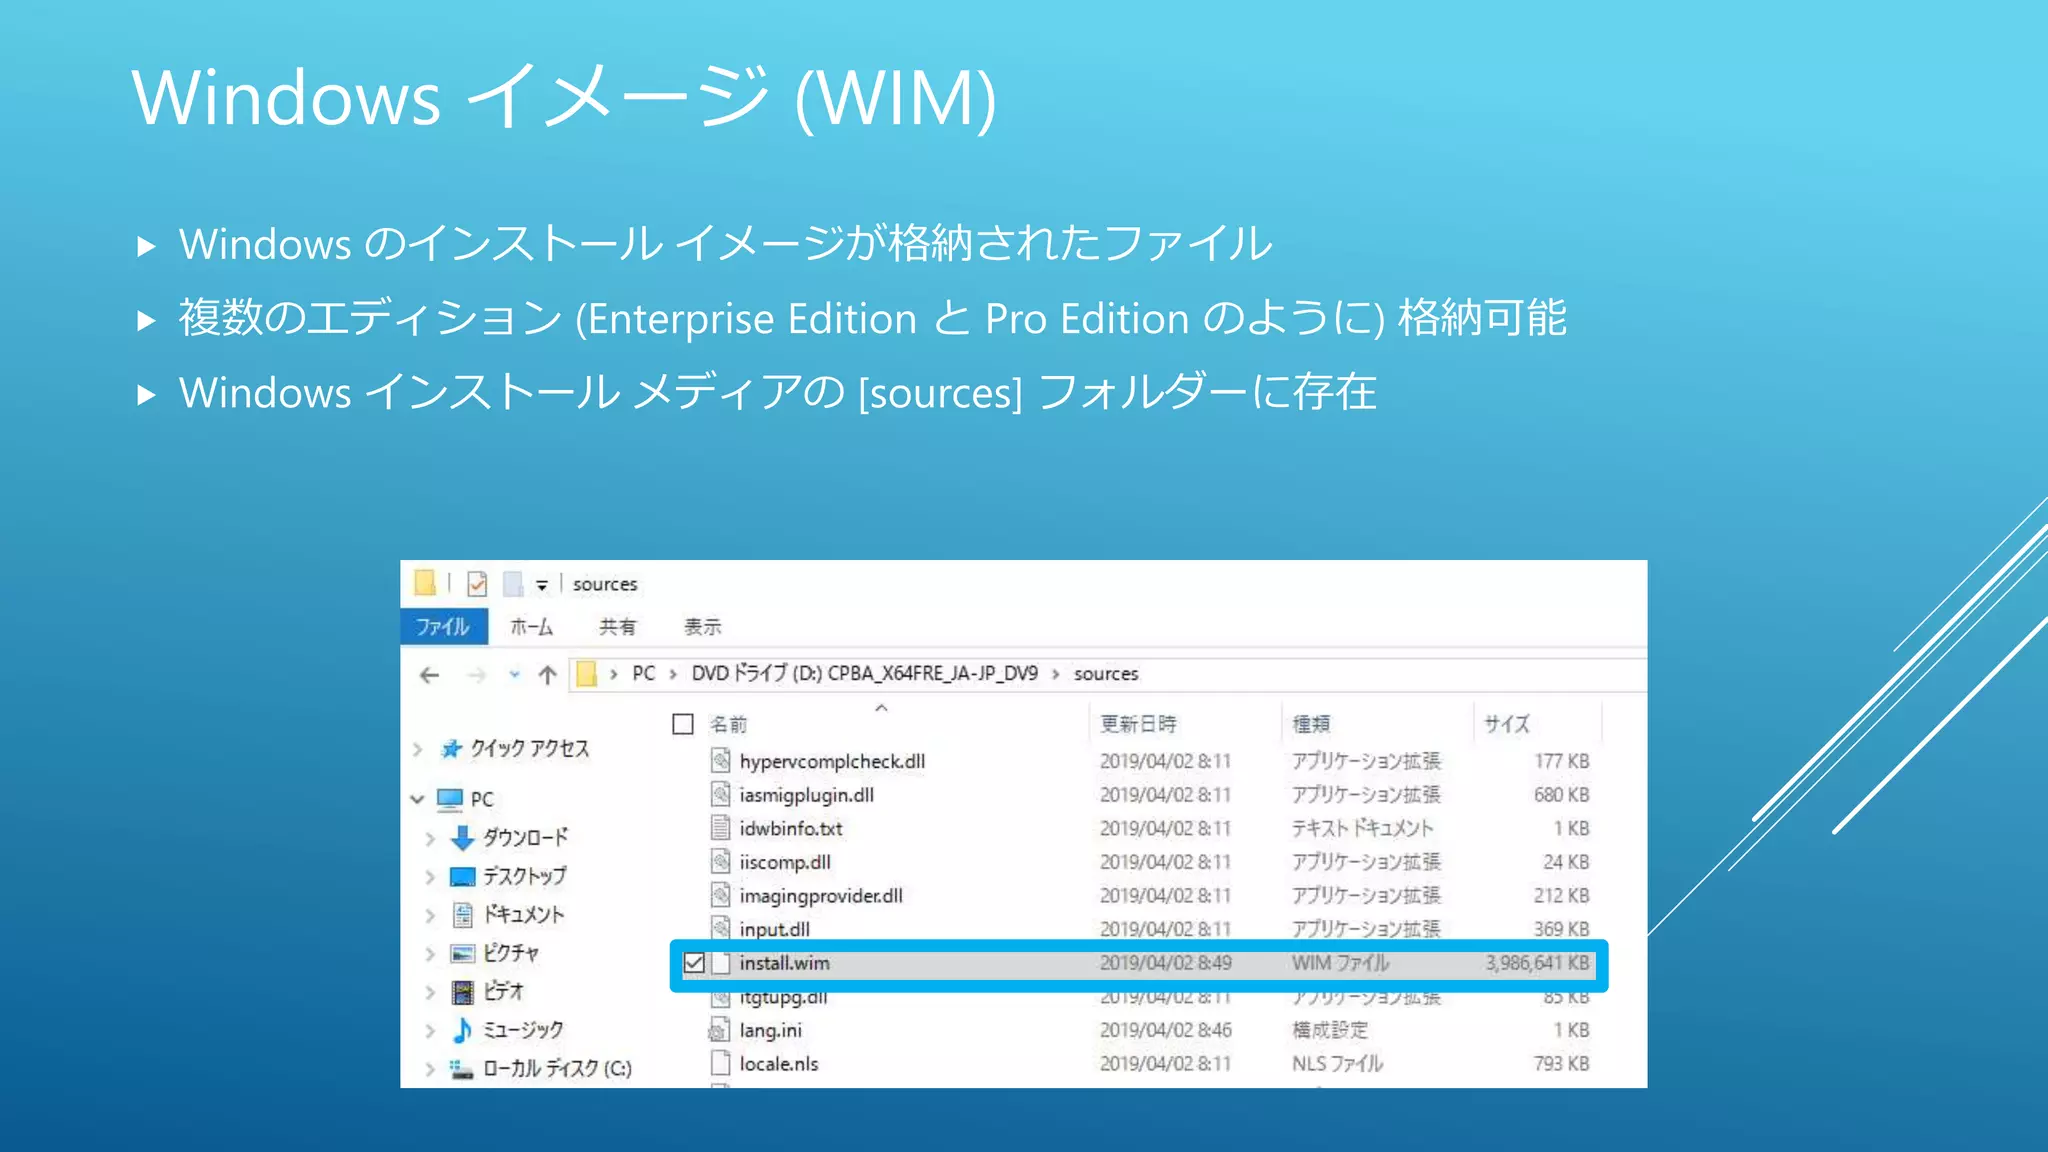Image resolution: width=2048 pixels, height=1152 pixels.
Task: Select the ミュージック folder label in tree
Action: pyautogui.click(x=523, y=1030)
